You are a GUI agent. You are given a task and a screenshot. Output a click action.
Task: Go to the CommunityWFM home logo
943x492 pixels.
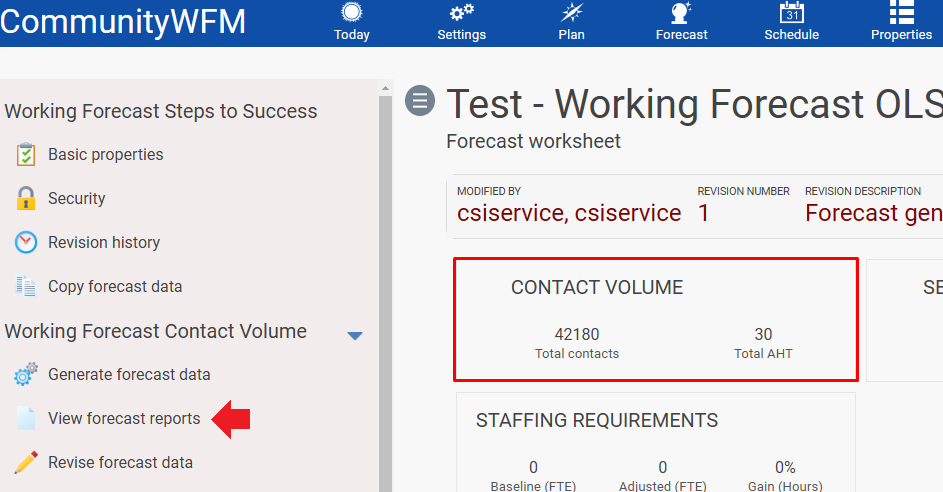[123, 22]
